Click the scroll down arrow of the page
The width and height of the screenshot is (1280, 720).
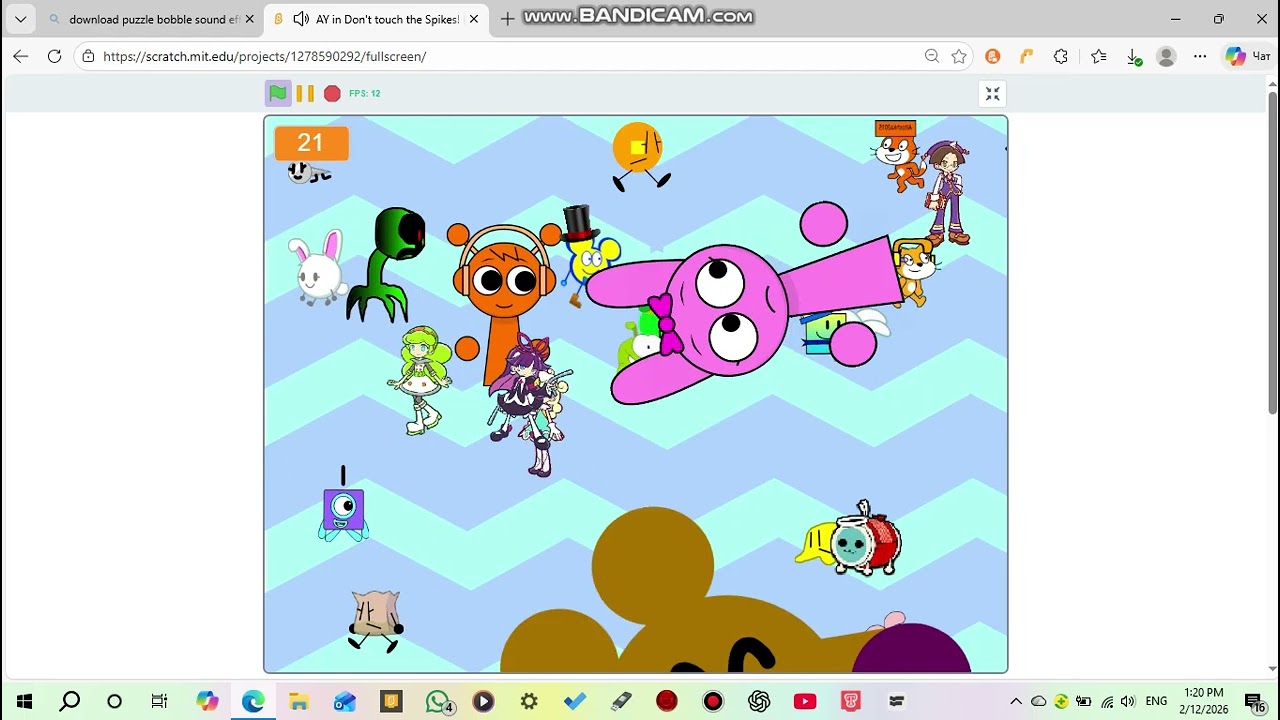[1272, 668]
